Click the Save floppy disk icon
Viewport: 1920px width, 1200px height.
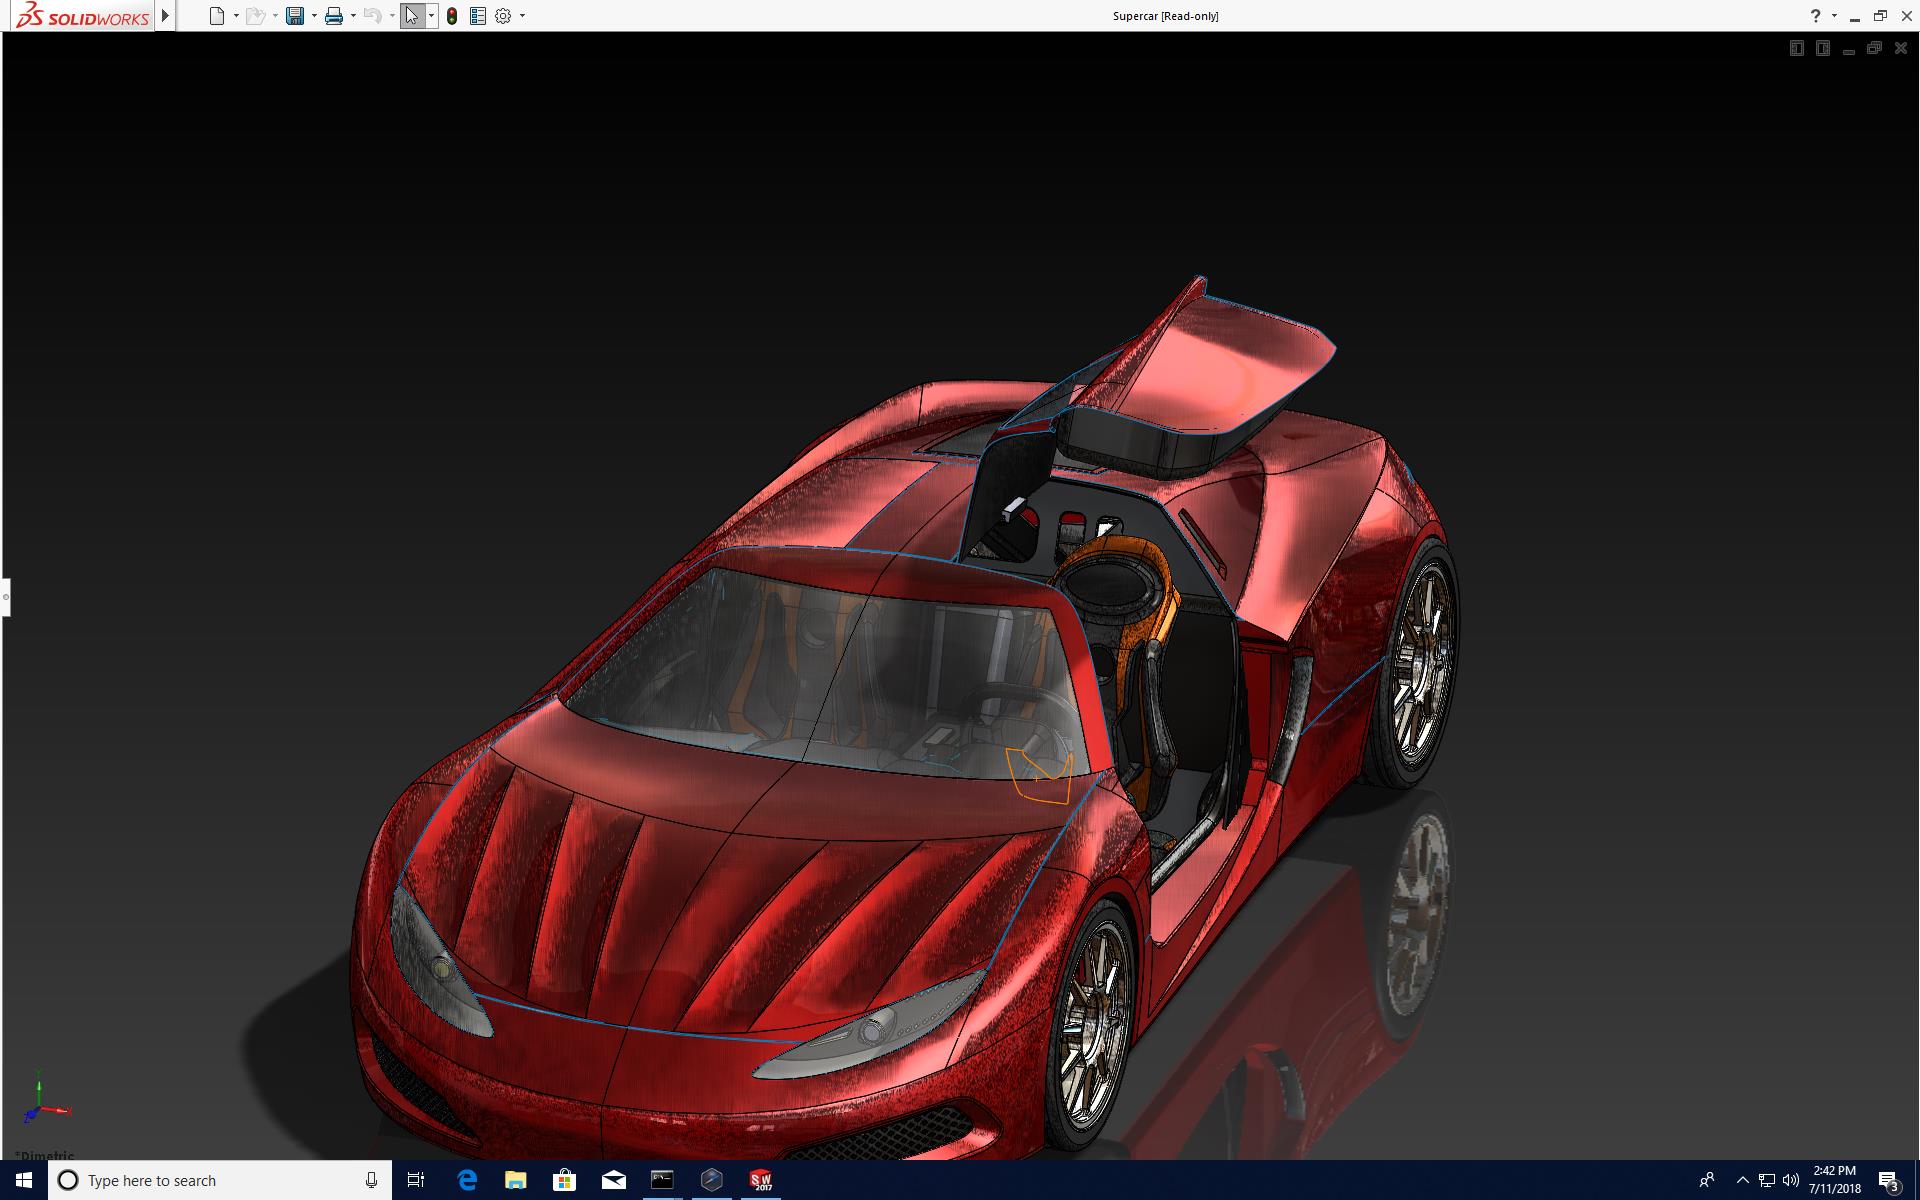(x=294, y=16)
